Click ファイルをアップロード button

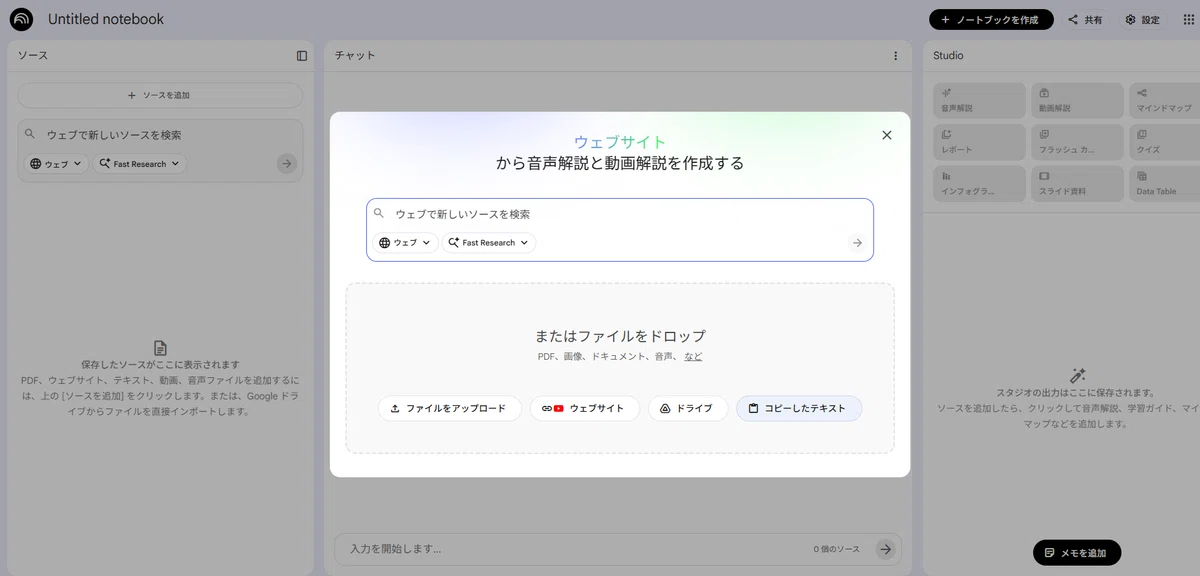450,408
